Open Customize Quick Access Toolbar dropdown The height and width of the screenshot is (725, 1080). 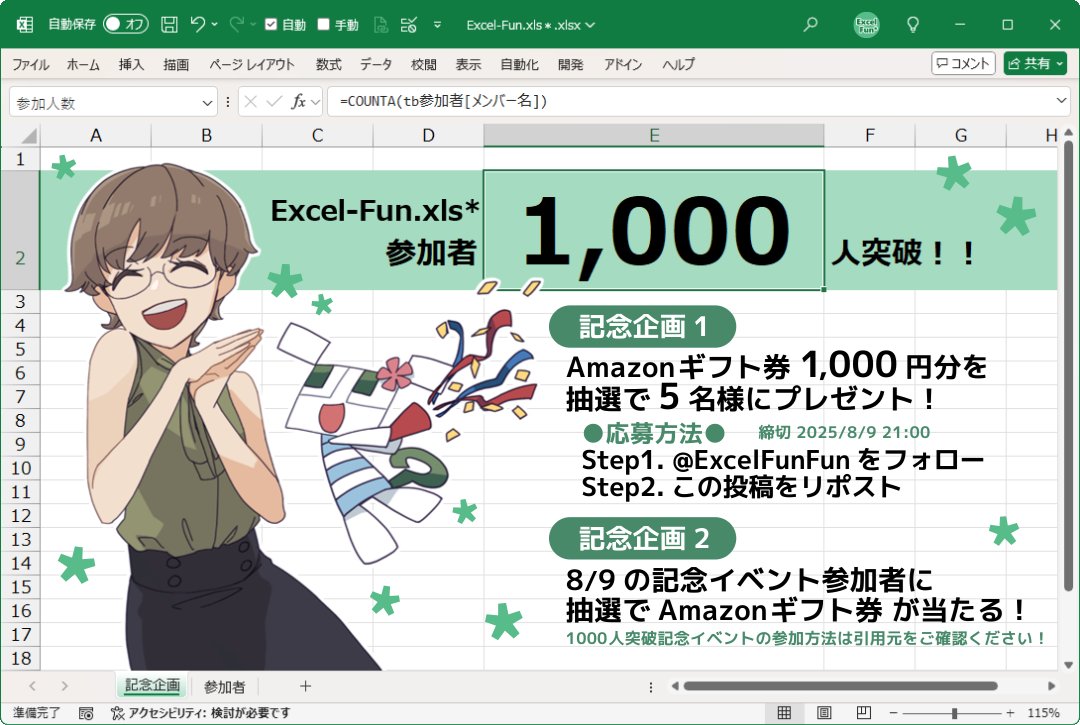pos(437,25)
